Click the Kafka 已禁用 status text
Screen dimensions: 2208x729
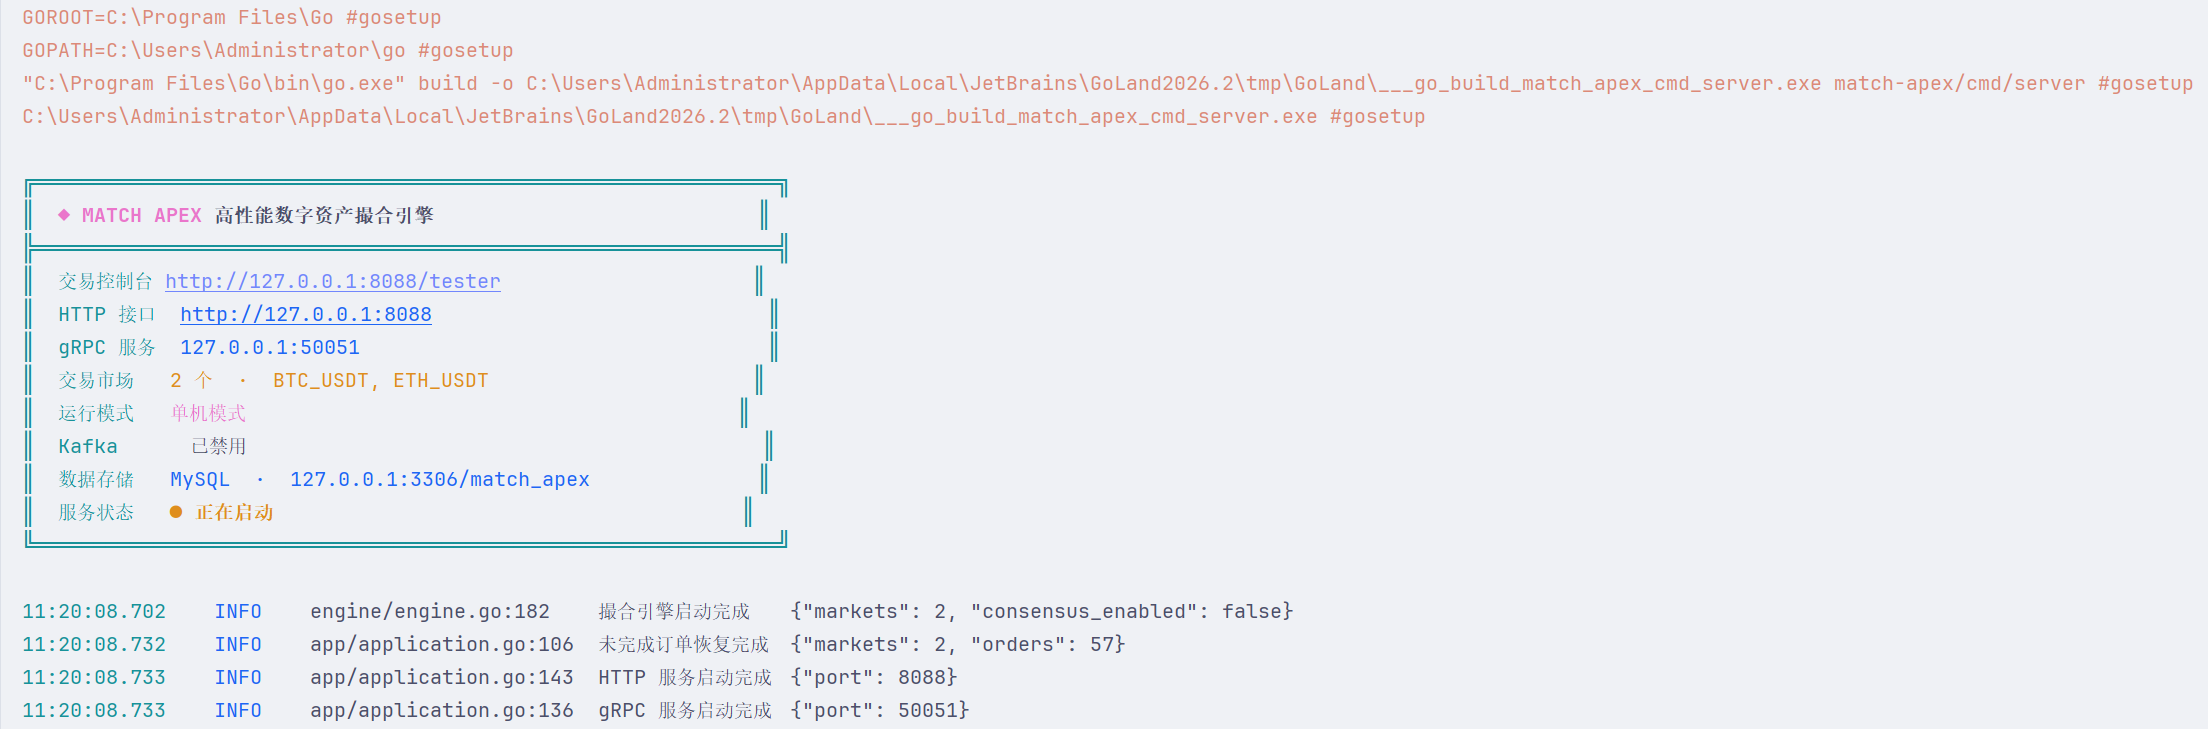pyautogui.click(x=219, y=447)
